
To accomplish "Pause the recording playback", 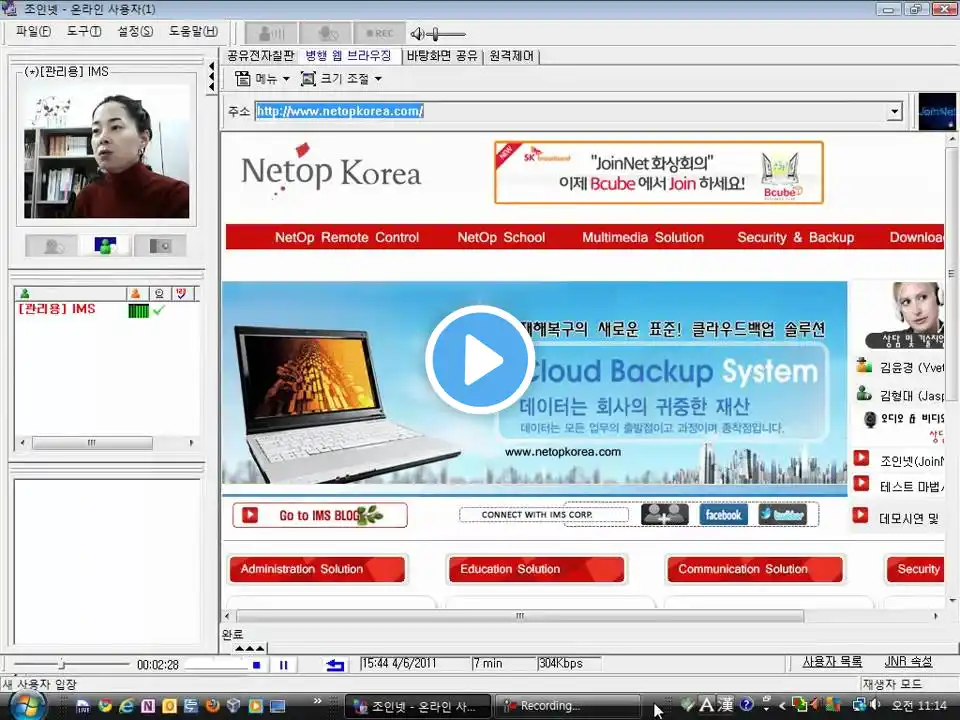I will pos(283,665).
